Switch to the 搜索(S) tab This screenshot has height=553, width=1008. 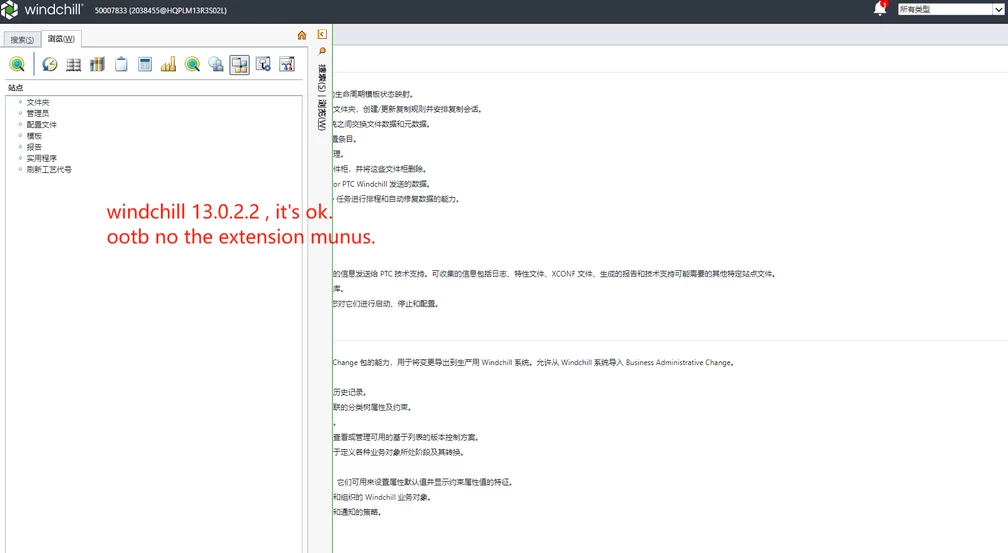[22, 40]
